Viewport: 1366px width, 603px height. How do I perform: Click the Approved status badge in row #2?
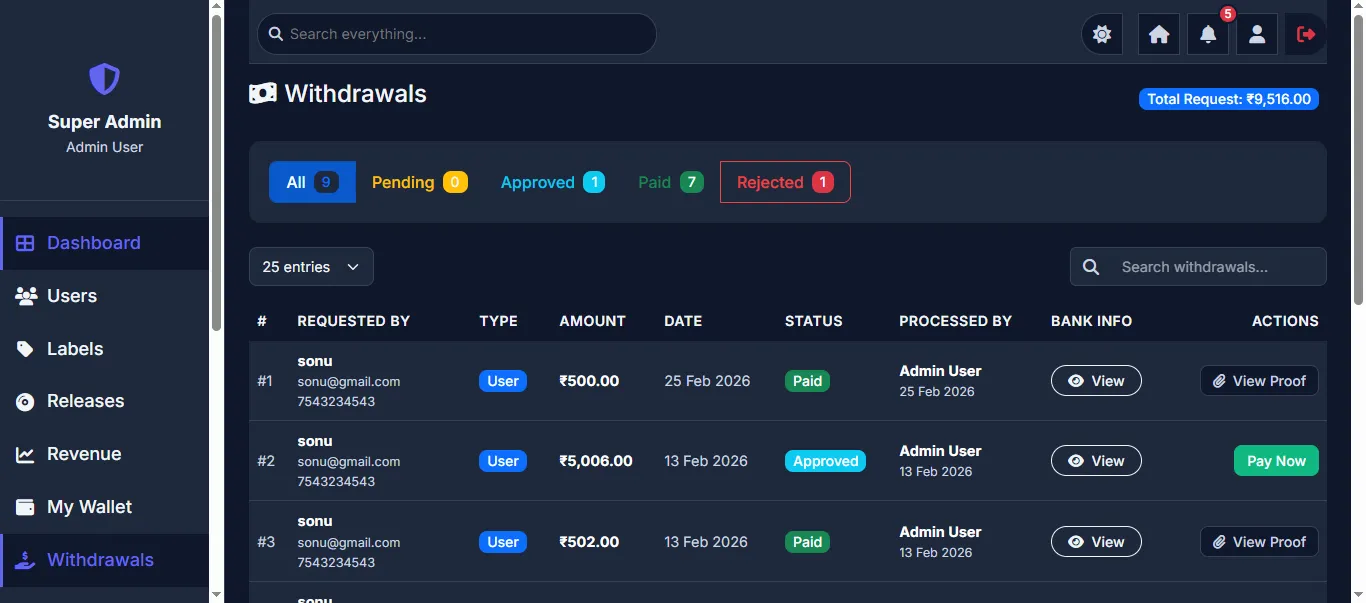pos(826,461)
